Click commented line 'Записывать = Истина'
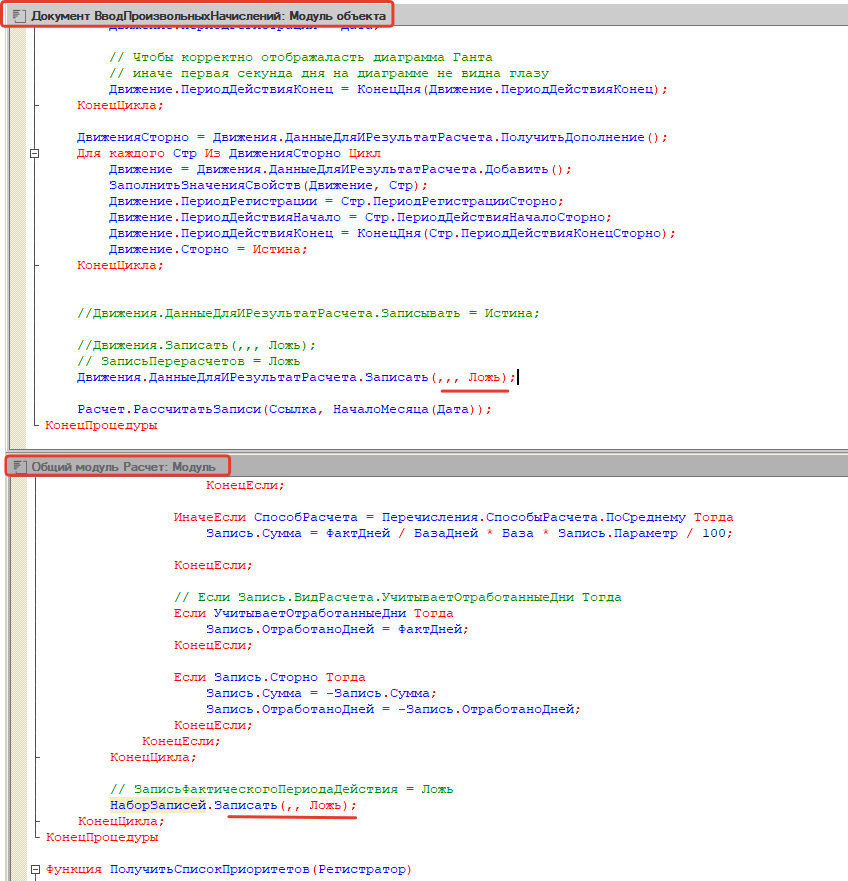Screen dimensions: 848x881 [x=309, y=313]
